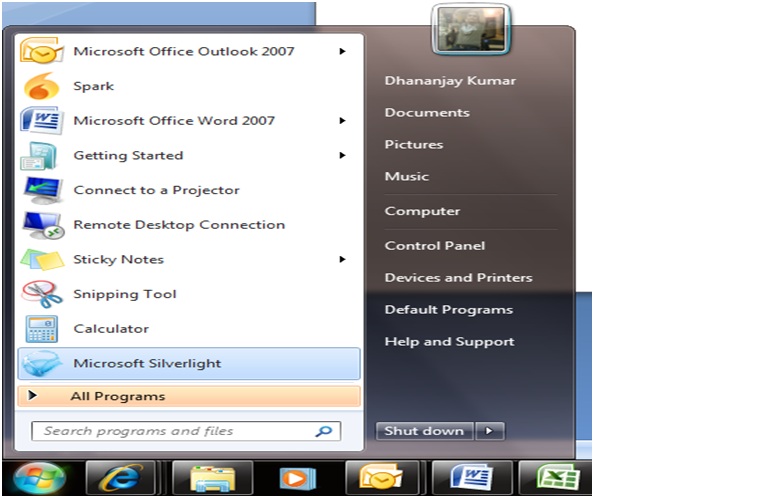This screenshot has width=768, height=498.
Task: Launch the Snipping Tool
Action: click(x=124, y=294)
